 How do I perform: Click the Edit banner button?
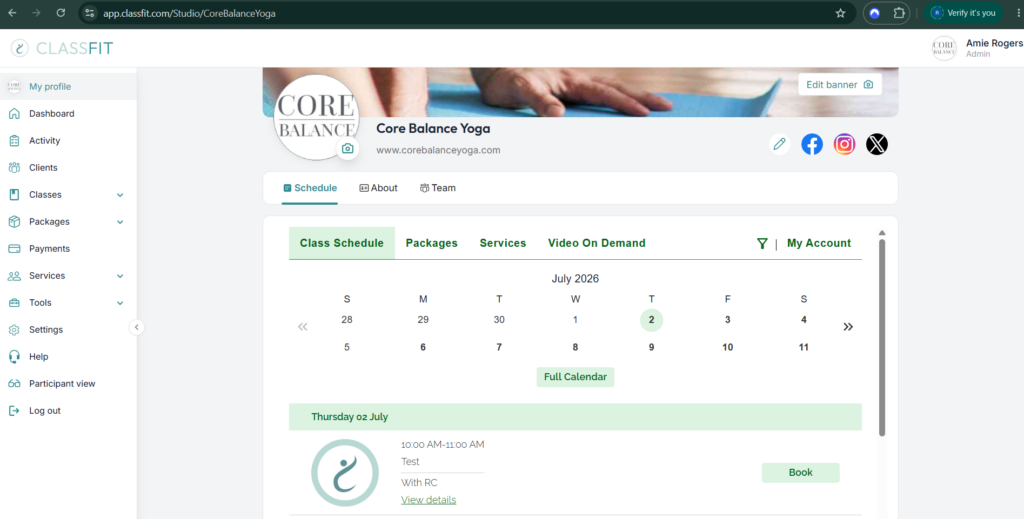tap(840, 84)
